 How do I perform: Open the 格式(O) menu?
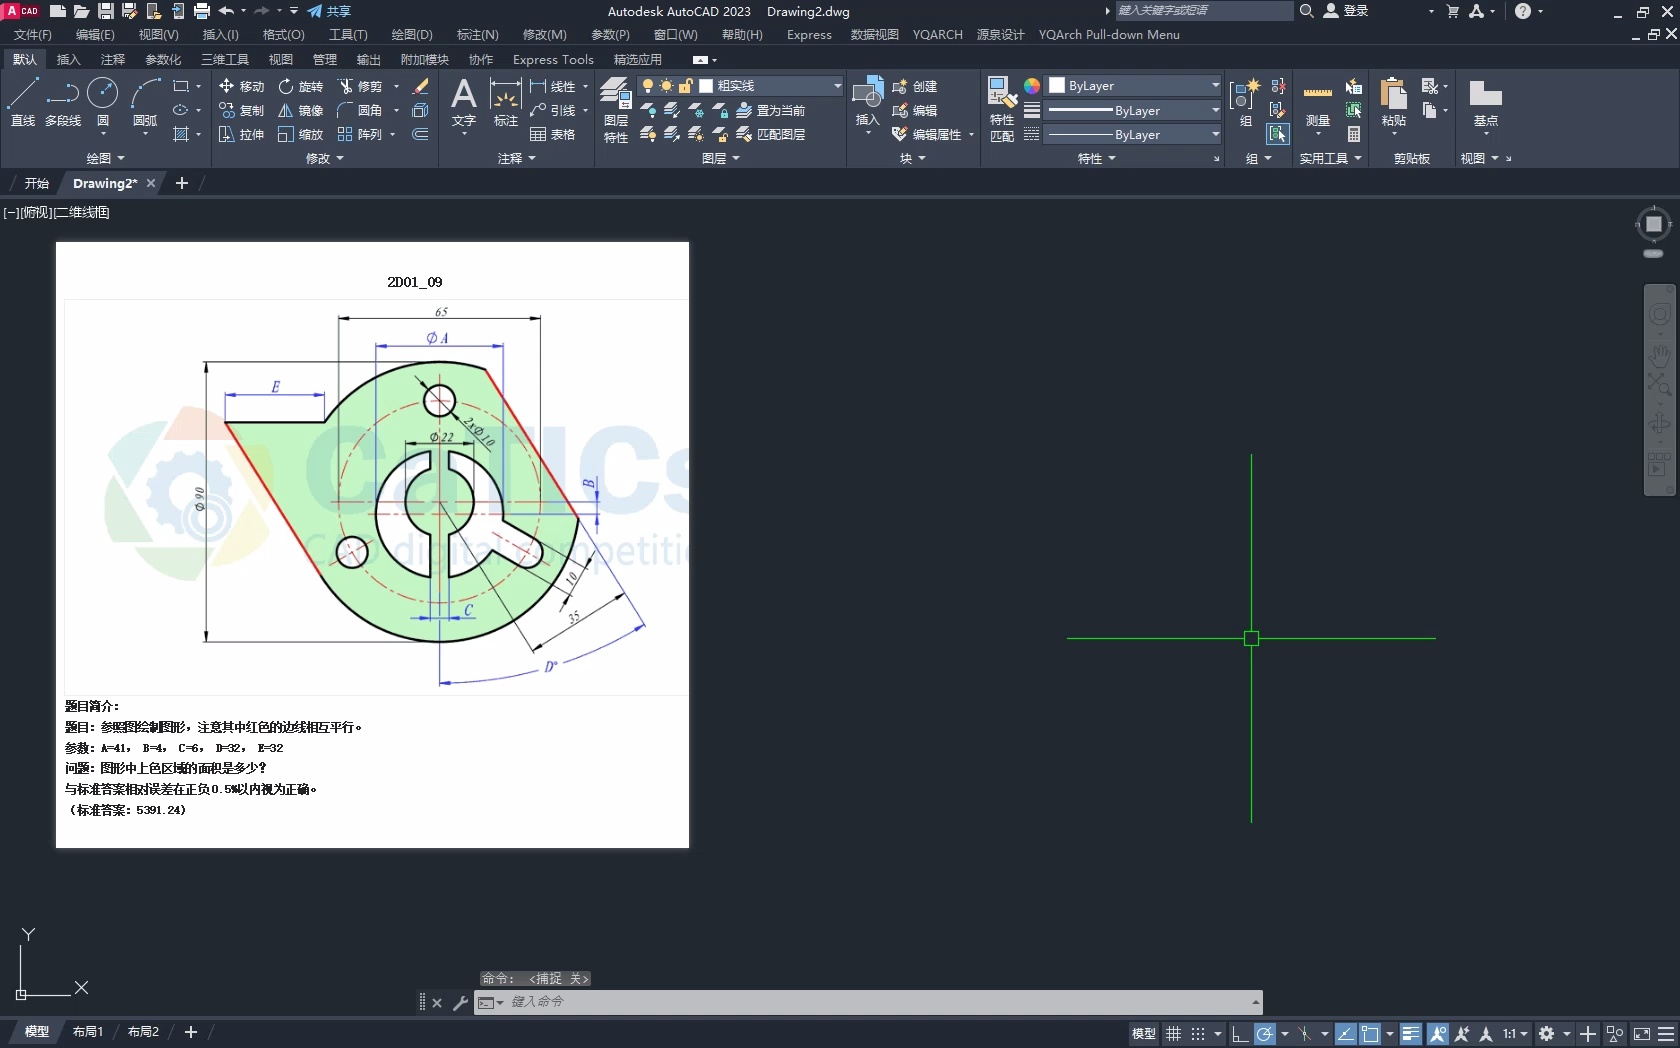pyautogui.click(x=283, y=34)
